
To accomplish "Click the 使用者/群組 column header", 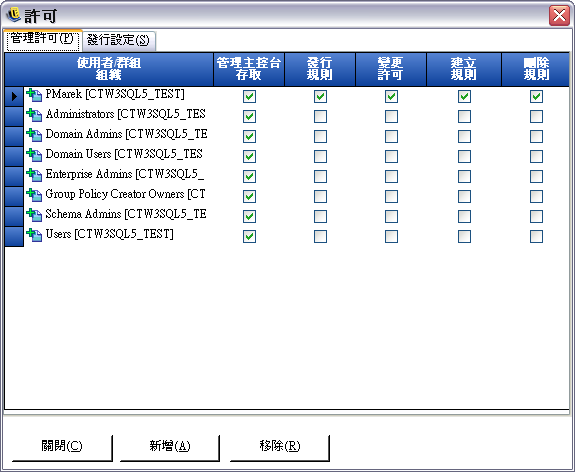I will pyautogui.click(x=109, y=69).
